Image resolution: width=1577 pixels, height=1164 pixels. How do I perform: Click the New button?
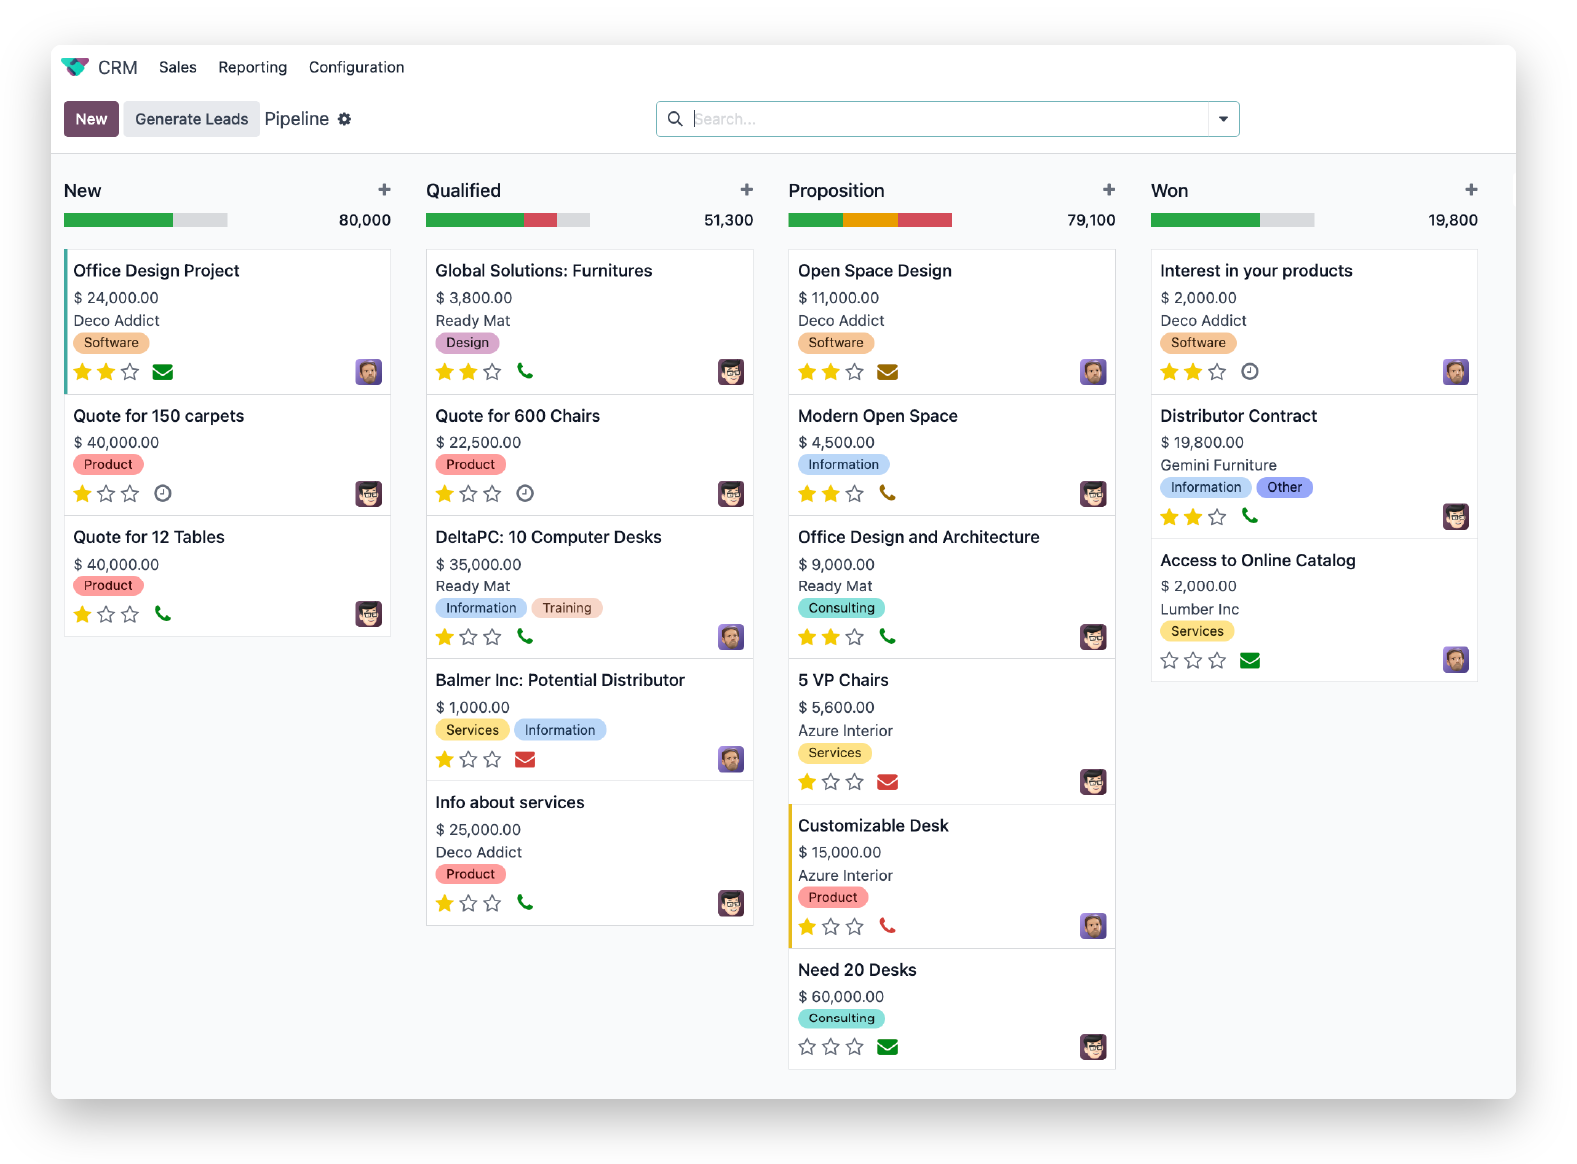click(x=91, y=119)
